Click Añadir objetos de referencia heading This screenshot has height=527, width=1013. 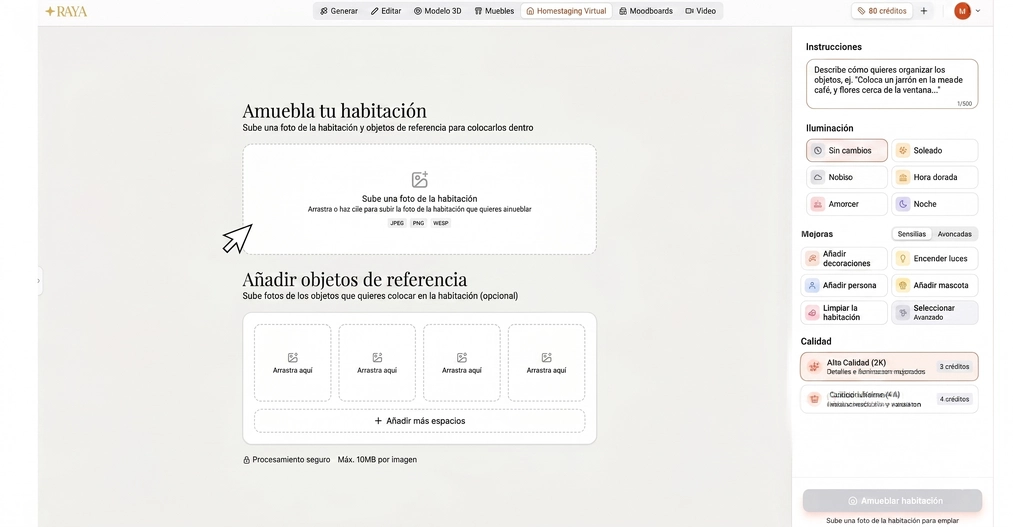coord(355,279)
